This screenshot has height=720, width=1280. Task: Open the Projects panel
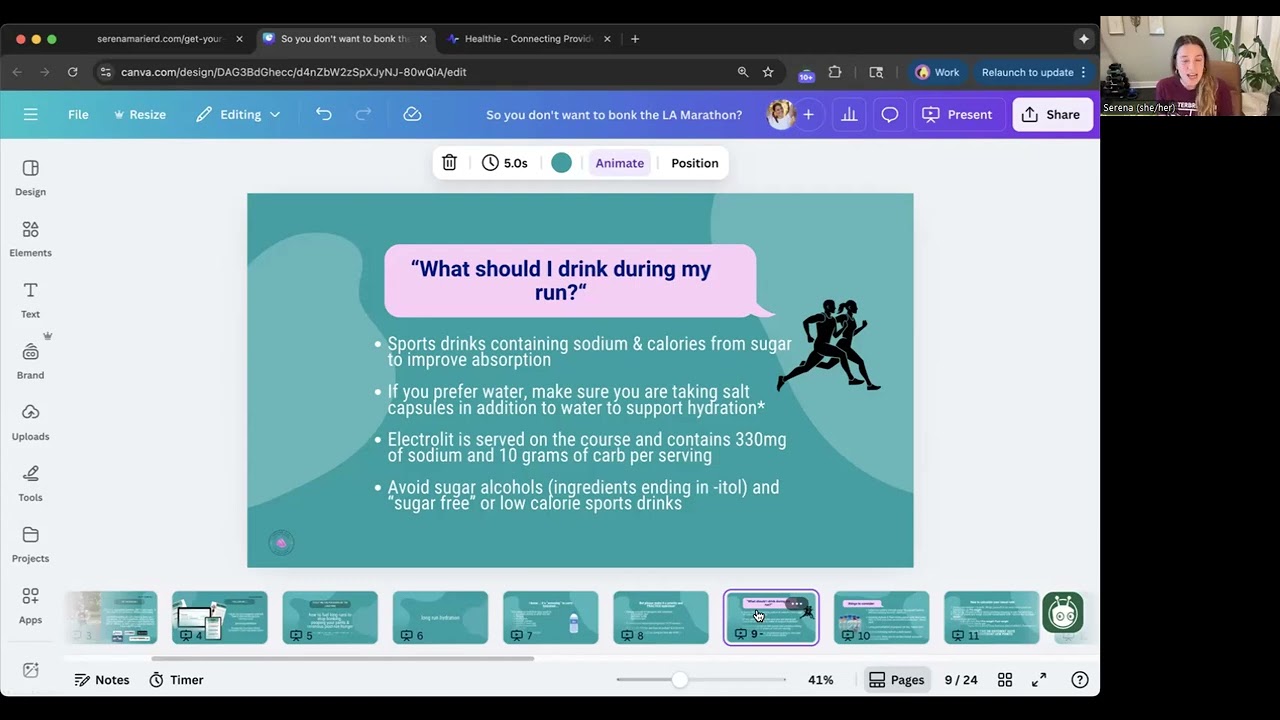pos(30,545)
